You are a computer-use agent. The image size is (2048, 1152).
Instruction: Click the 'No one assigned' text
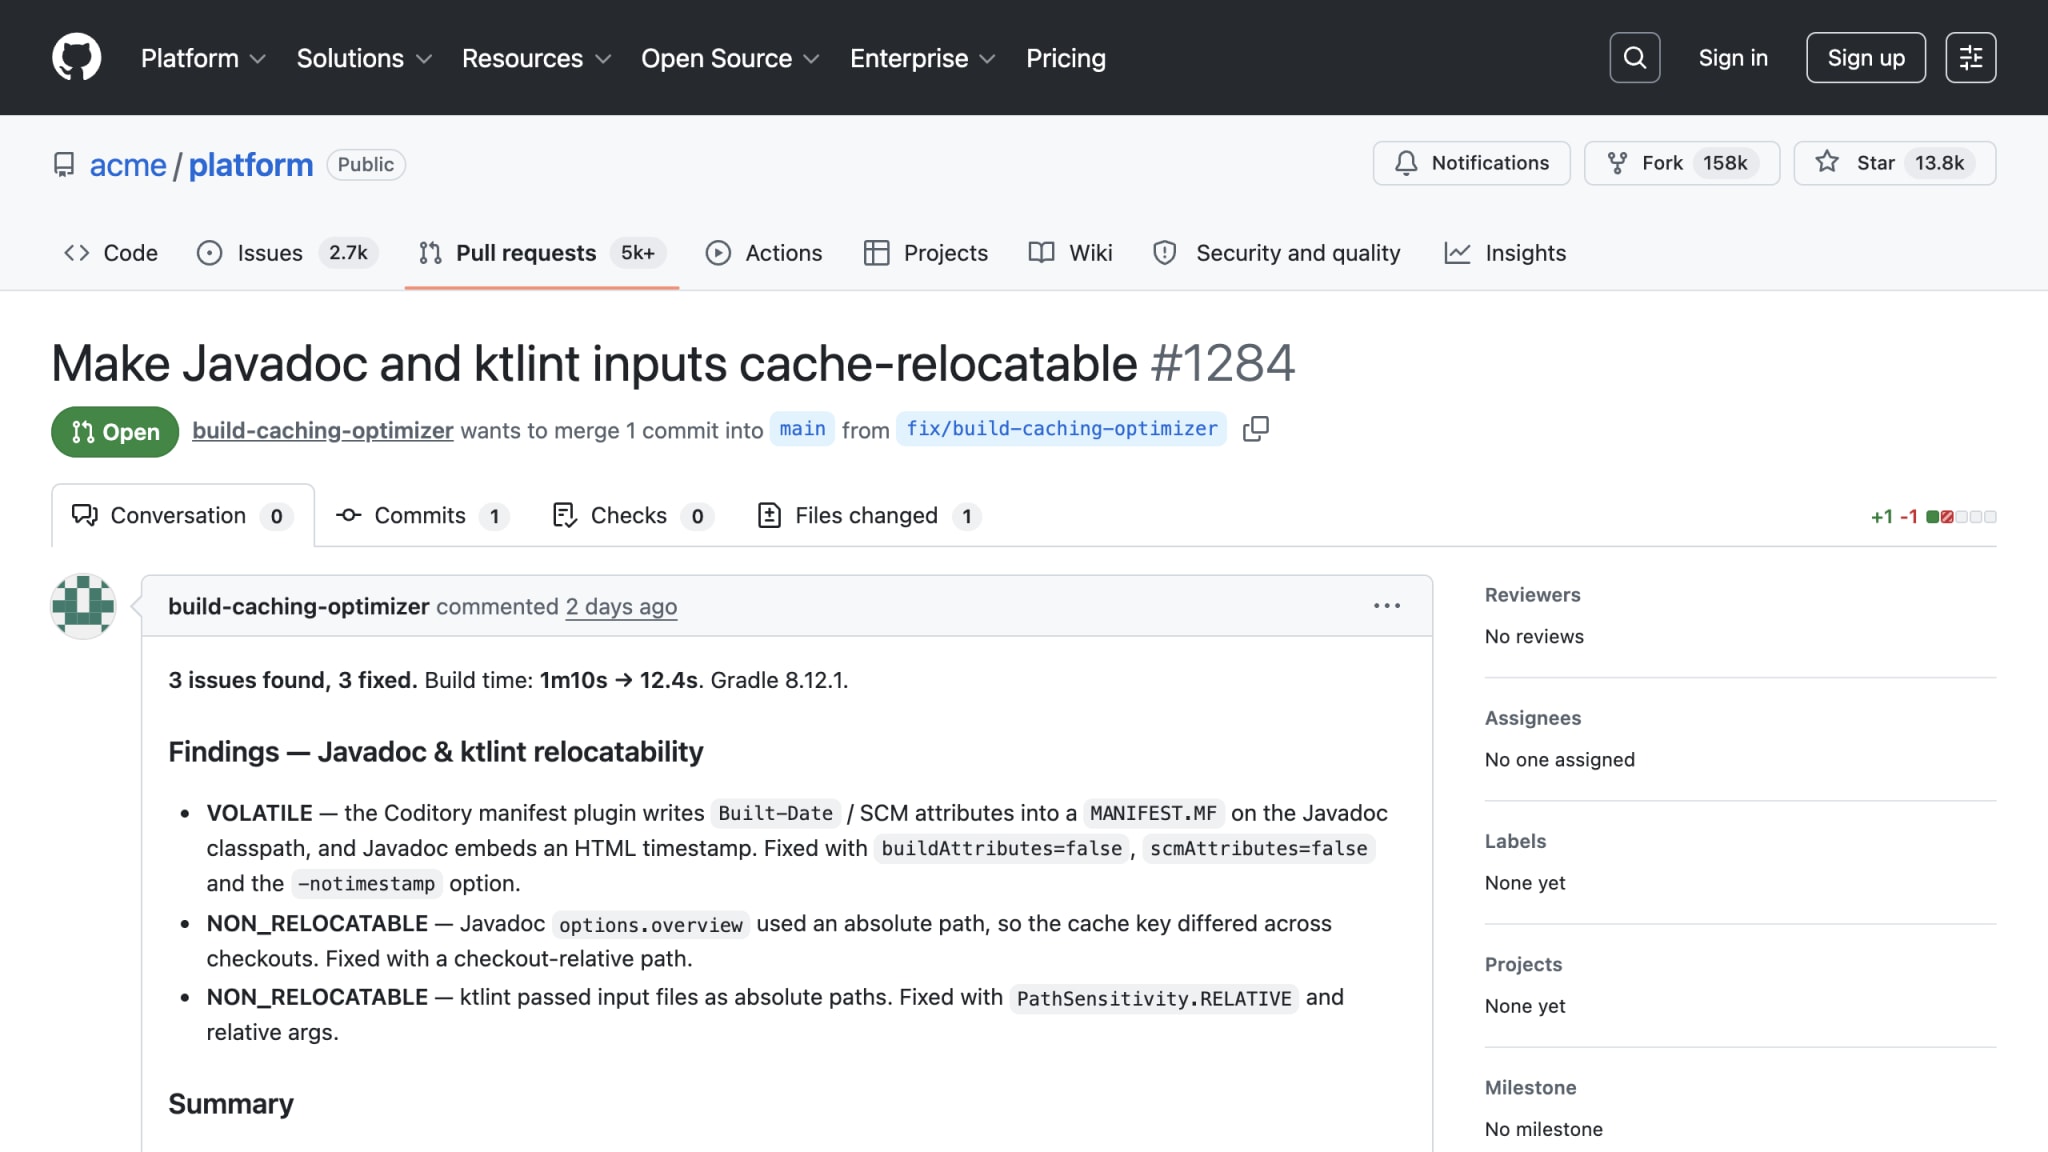point(1559,760)
